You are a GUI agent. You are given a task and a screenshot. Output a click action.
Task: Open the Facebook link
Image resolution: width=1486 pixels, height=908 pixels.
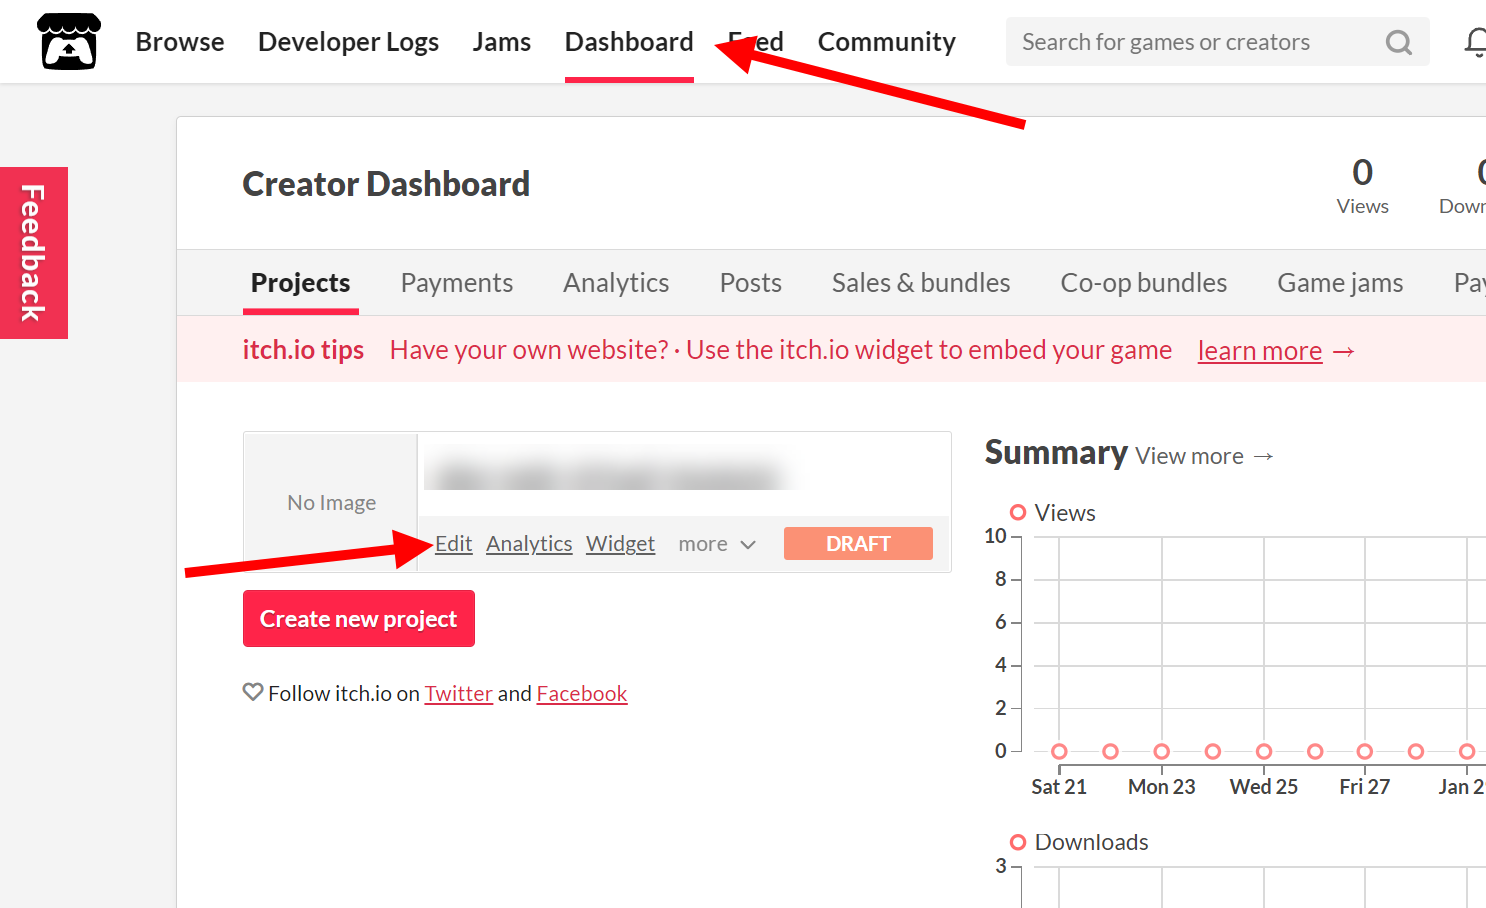click(582, 693)
